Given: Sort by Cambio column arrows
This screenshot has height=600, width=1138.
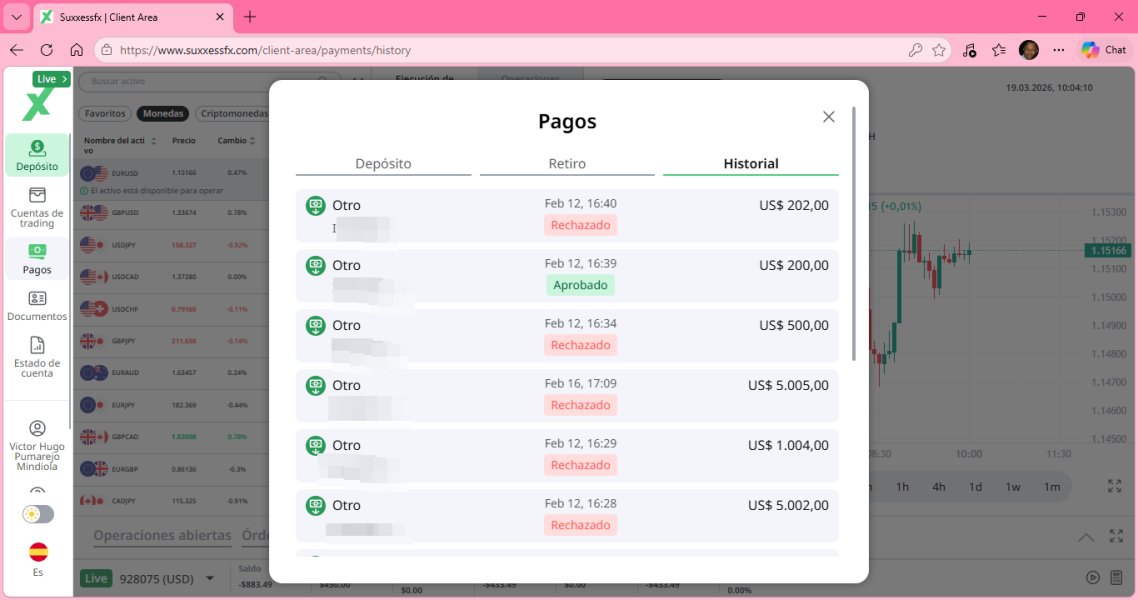Looking at the screenshot, I should (x=253, y=141).
